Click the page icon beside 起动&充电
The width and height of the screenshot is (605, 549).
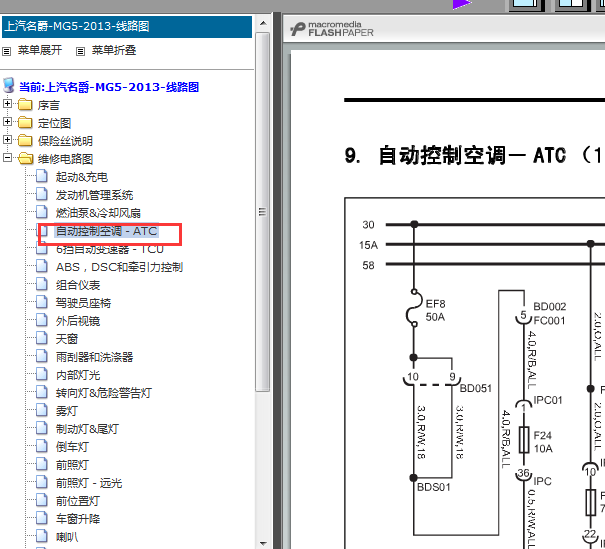(42, 176)
